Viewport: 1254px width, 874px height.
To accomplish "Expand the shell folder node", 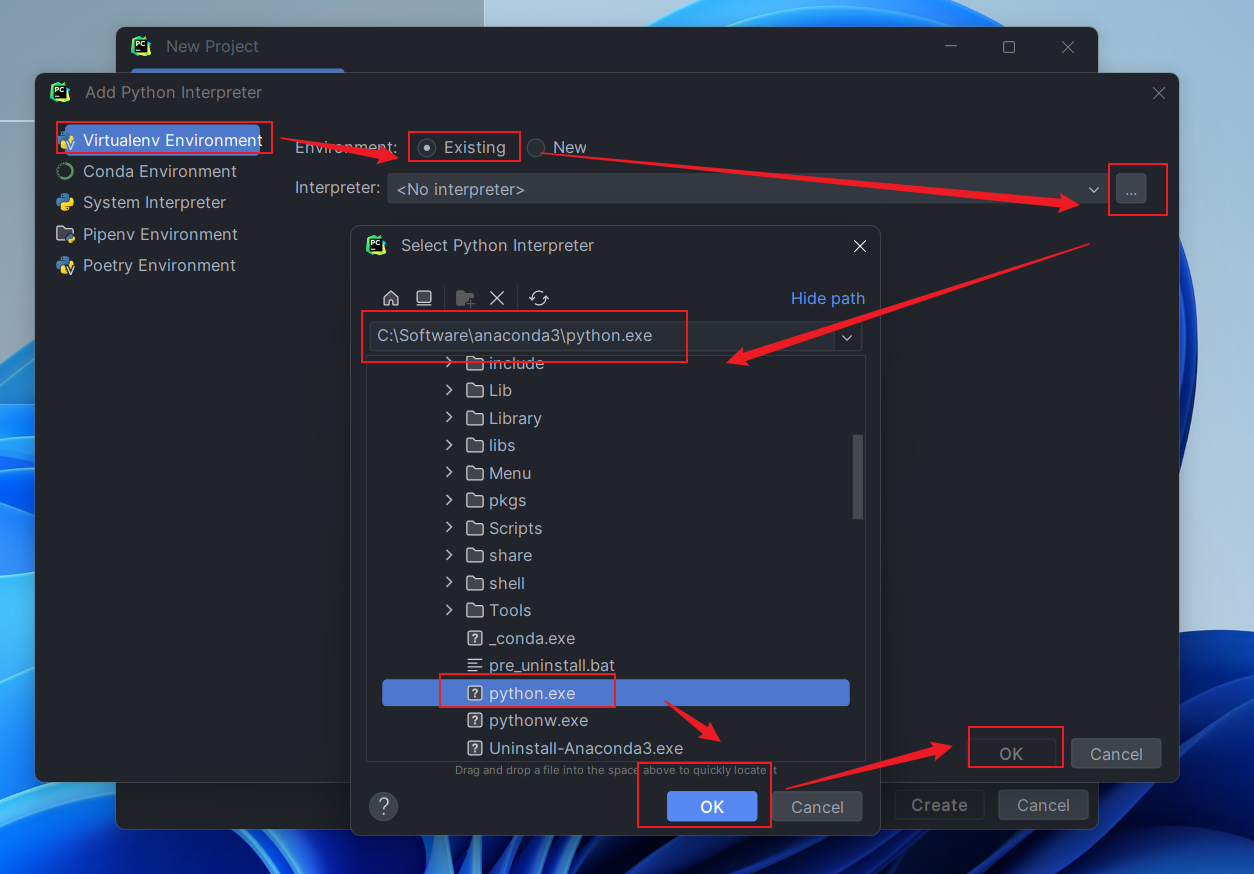I will point(449,583).
